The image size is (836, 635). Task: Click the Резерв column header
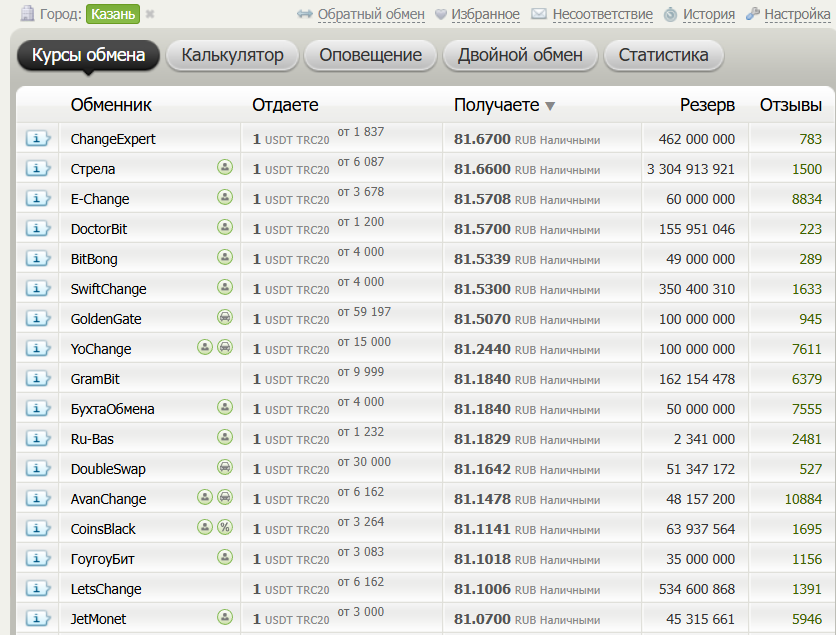(707, 105)
